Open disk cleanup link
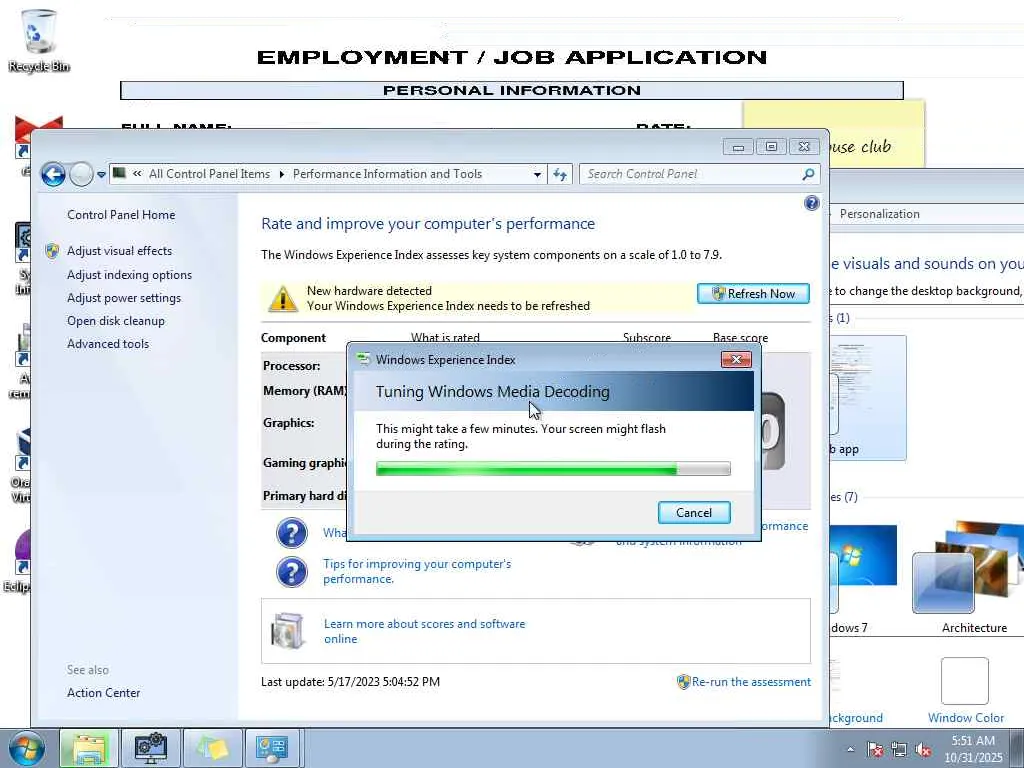Image resolution: width=1024 pixels, height=768 pixels. pos(116,321)
